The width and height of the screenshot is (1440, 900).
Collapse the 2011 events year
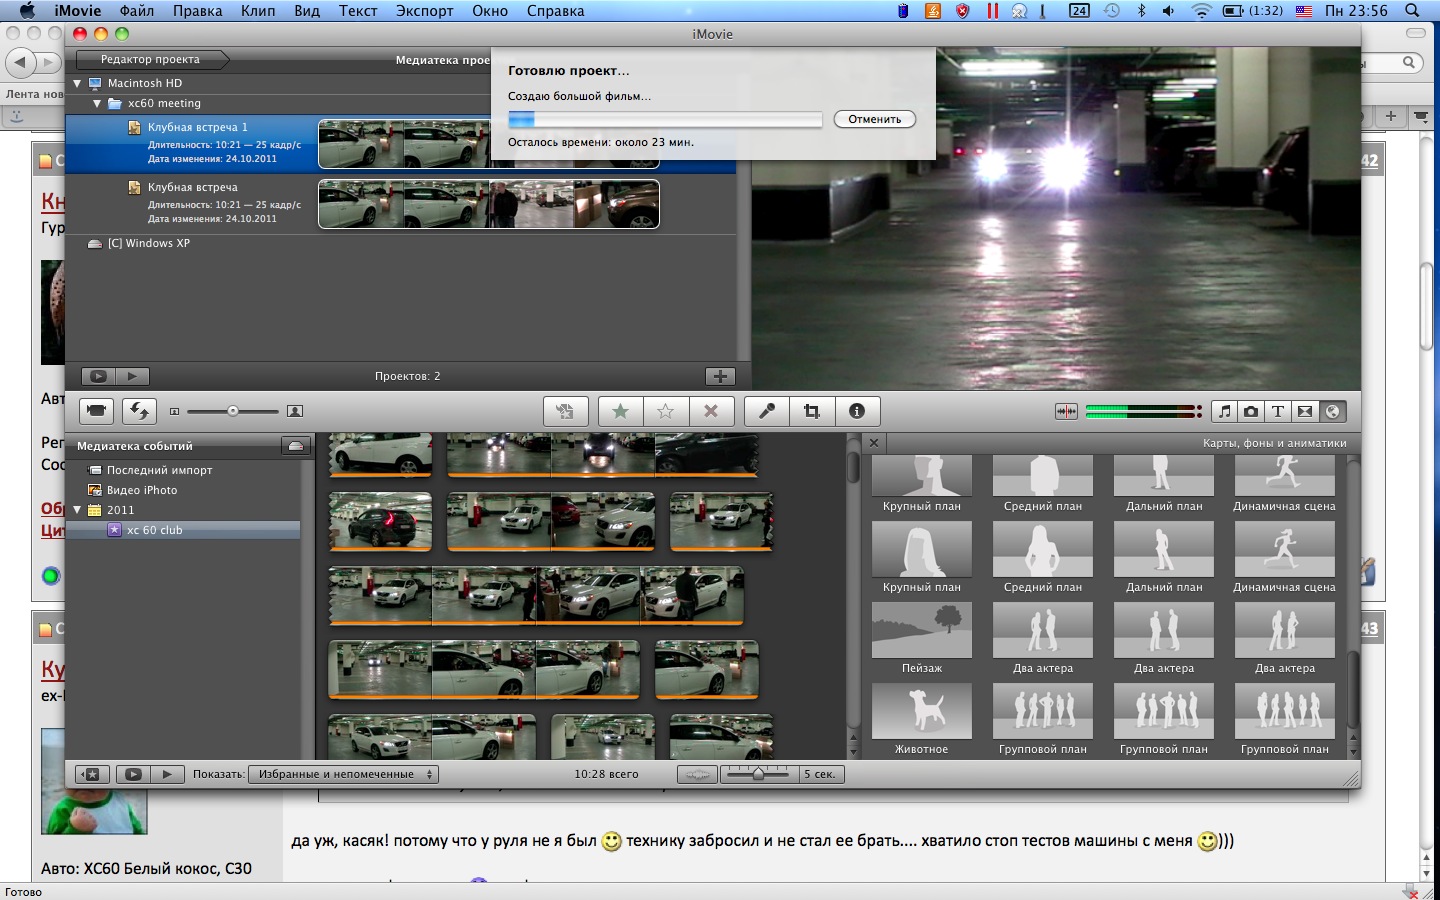pos(77,510)
